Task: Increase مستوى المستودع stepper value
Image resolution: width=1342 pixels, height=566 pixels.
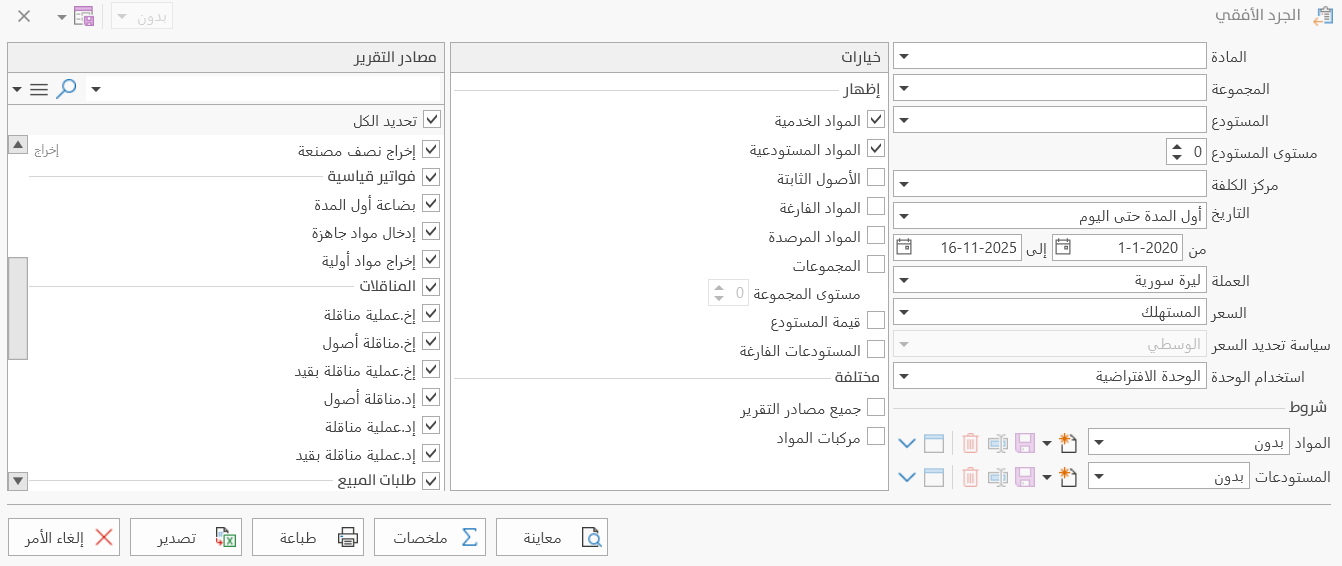Action: point(1176,147)
